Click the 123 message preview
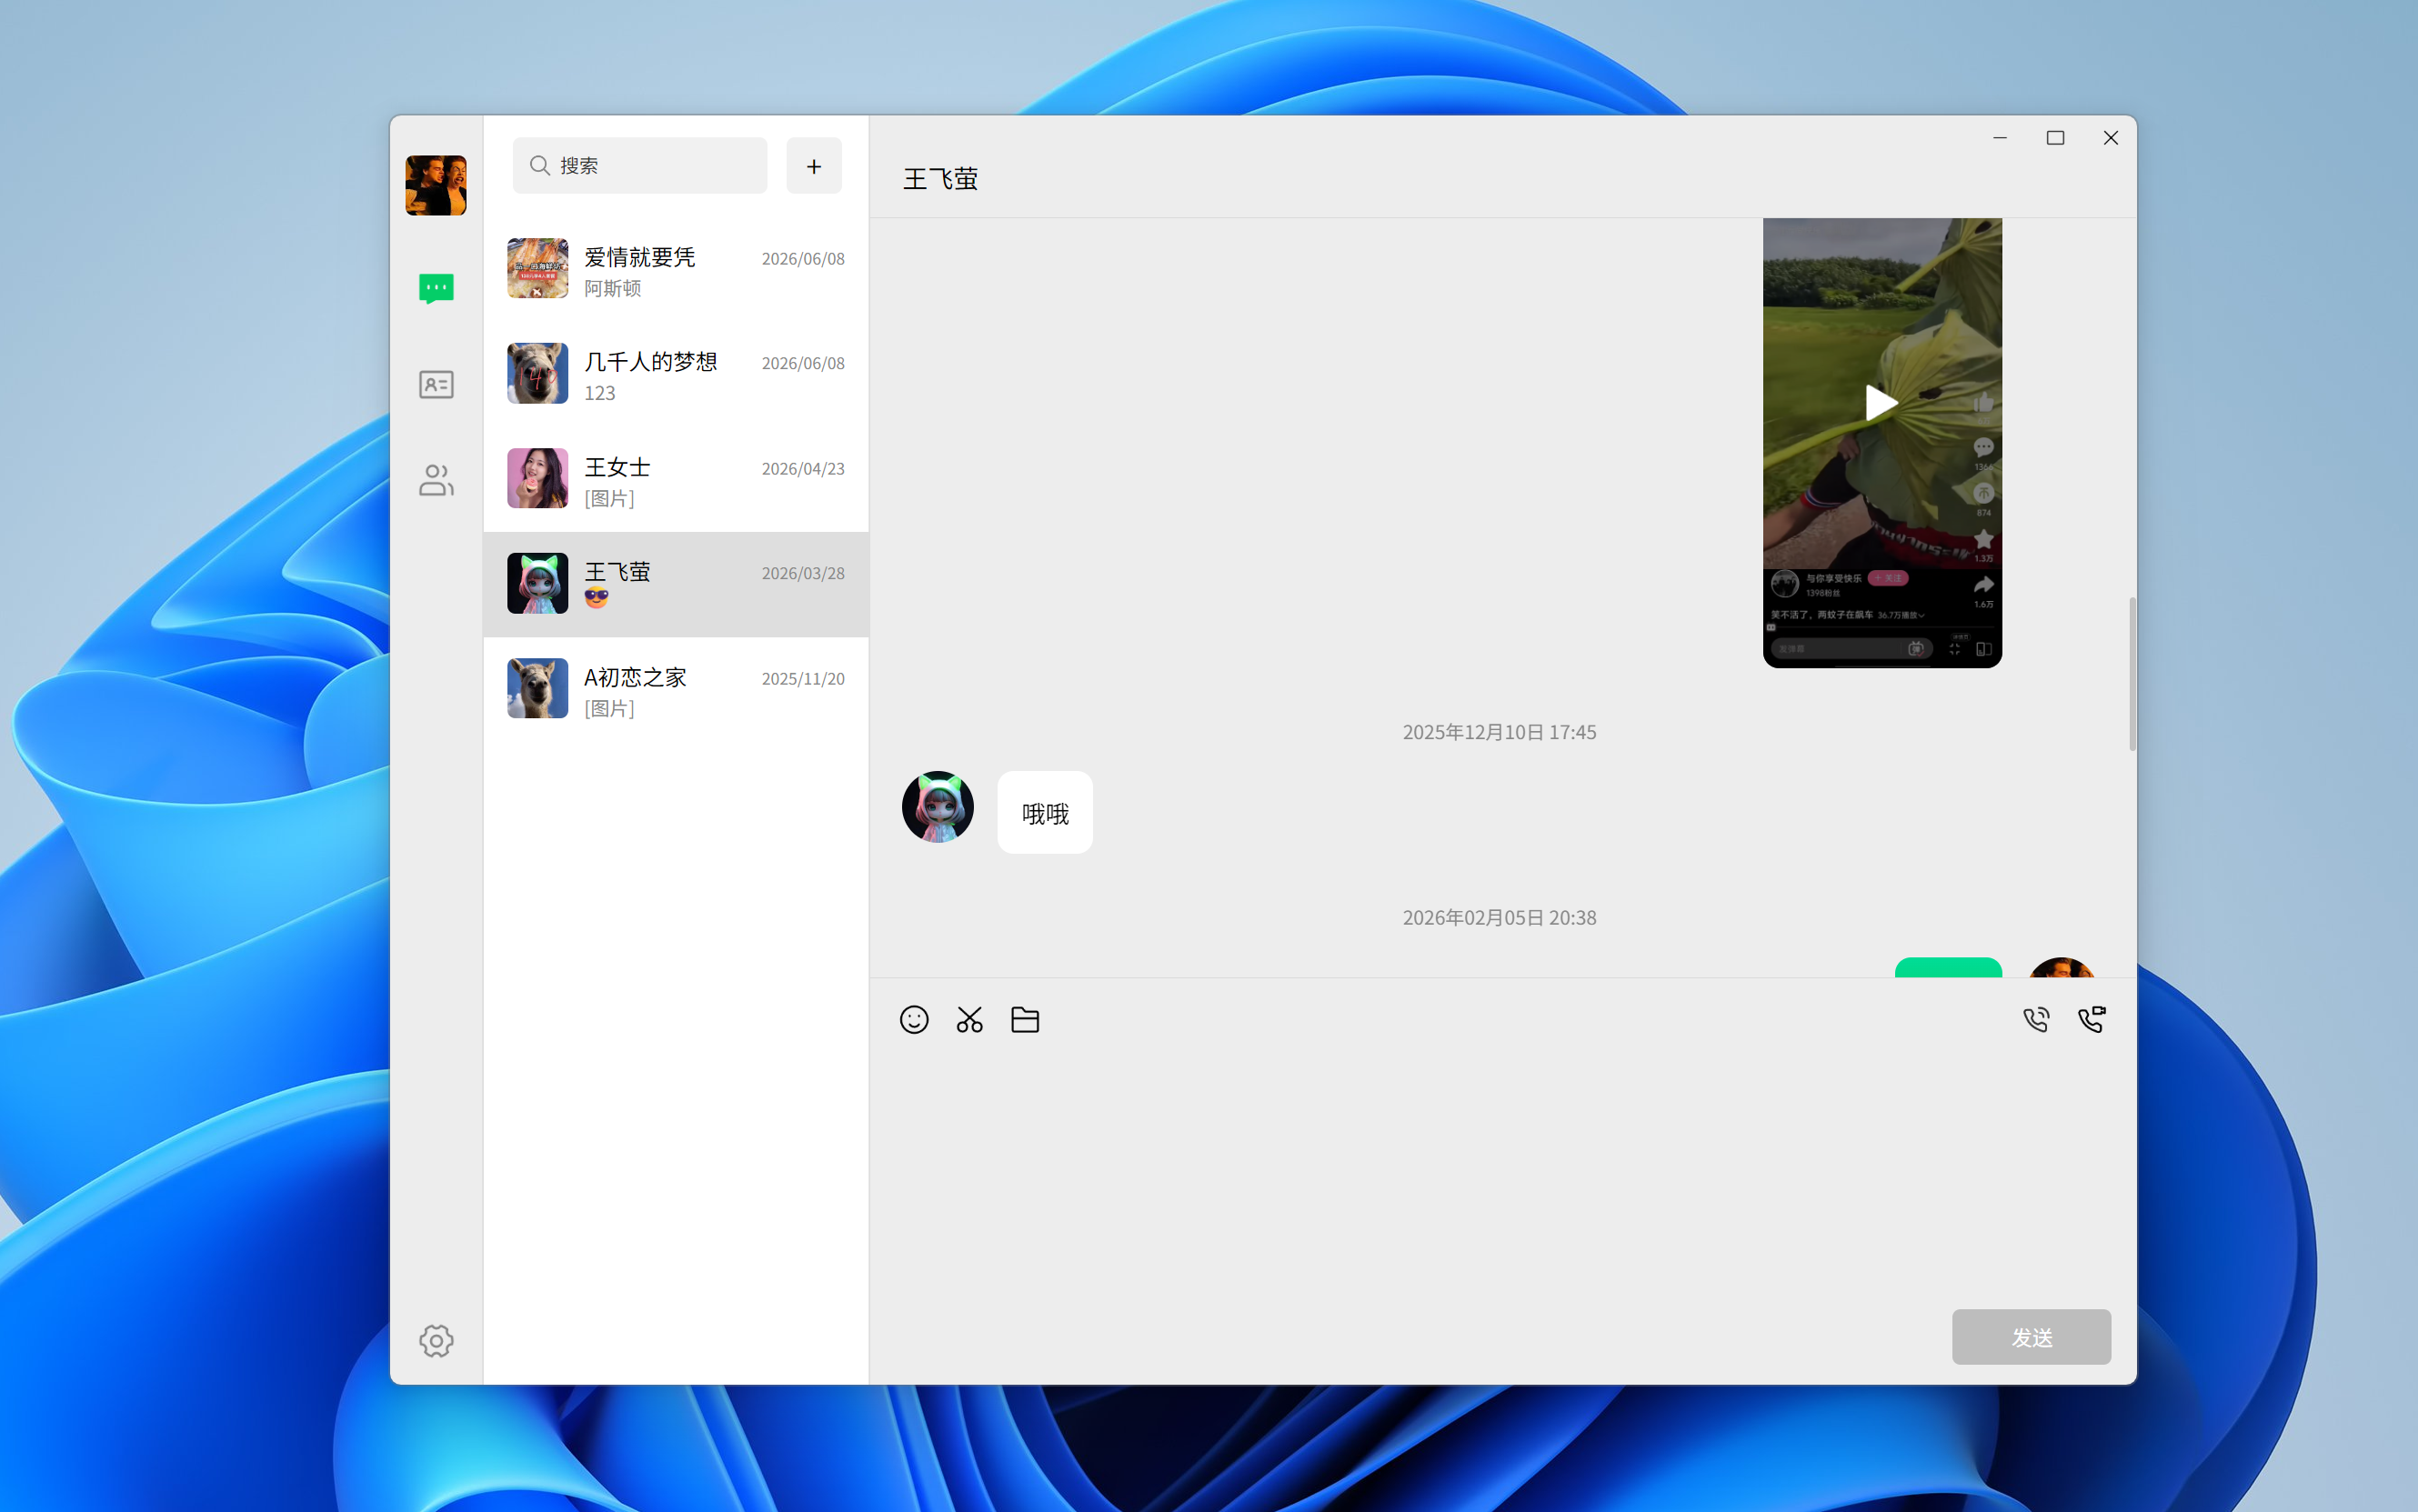2418x1512 pixels. click(x=600, y=393)
